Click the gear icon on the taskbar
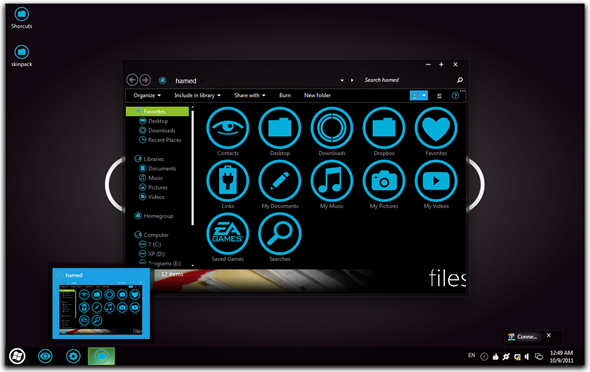 [73, 356]
